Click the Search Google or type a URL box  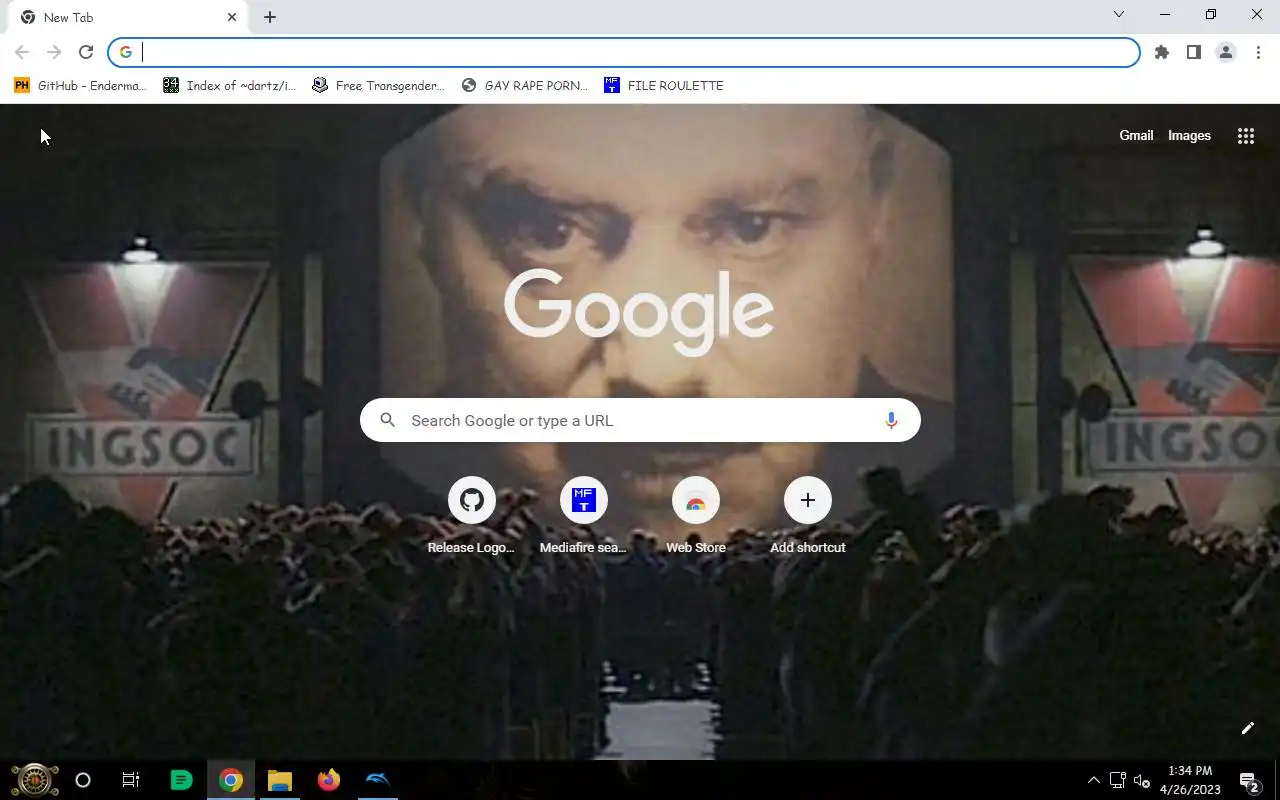point(640,420)
